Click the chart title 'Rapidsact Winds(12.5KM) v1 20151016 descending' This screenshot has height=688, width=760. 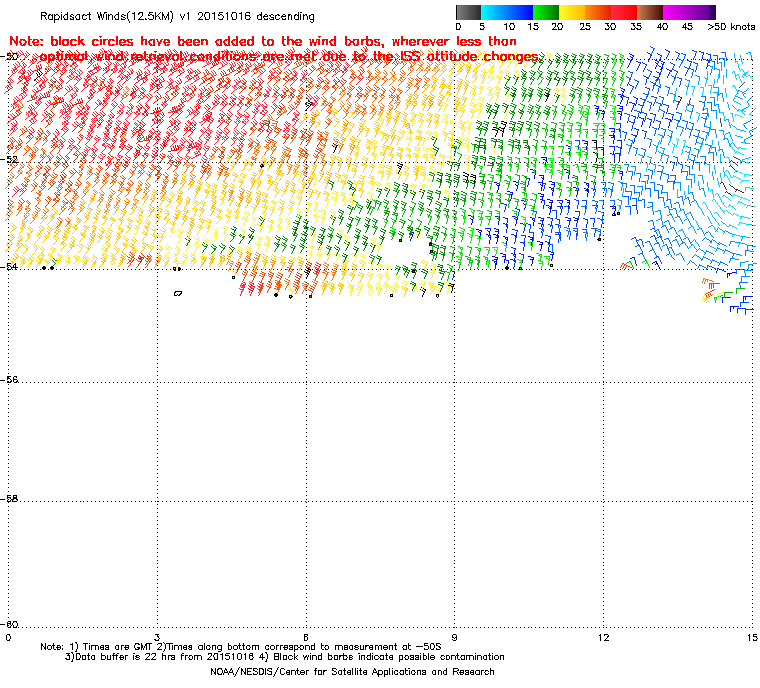coord(177,16)
